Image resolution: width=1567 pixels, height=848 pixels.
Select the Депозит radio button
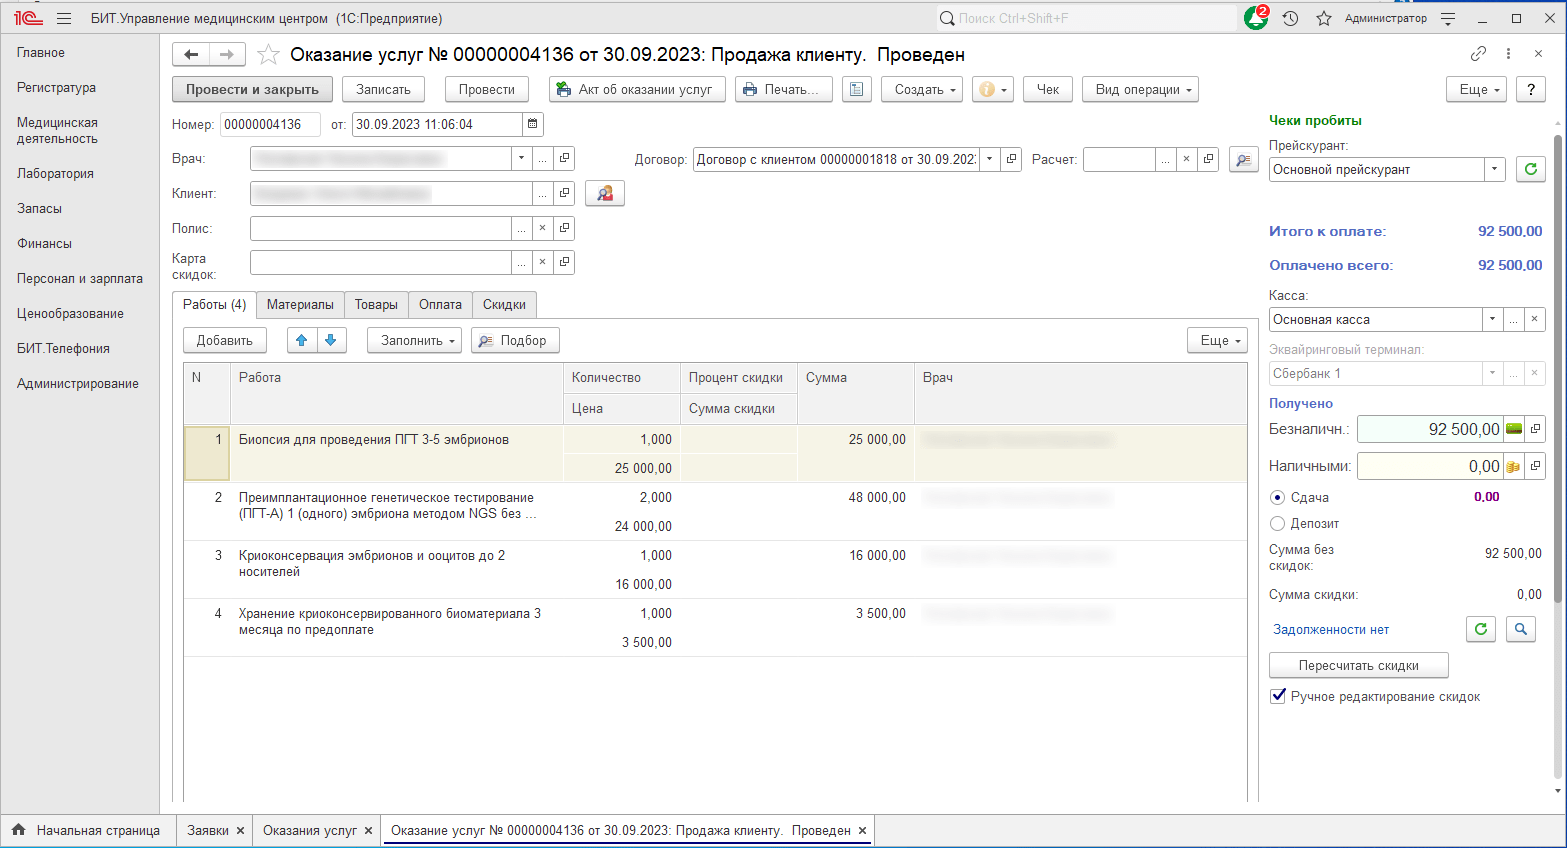(1277, 523)
